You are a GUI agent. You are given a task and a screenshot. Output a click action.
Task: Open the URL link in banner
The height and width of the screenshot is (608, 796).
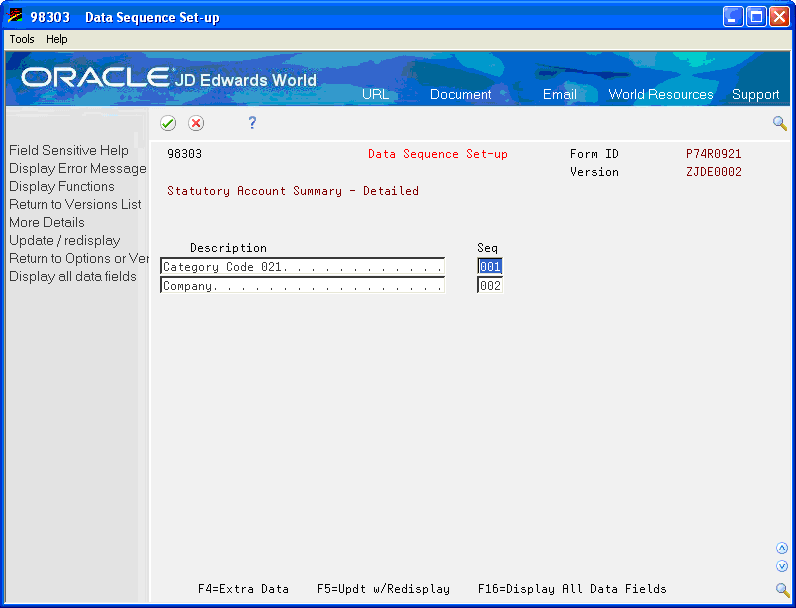click(x=375, y=94)
